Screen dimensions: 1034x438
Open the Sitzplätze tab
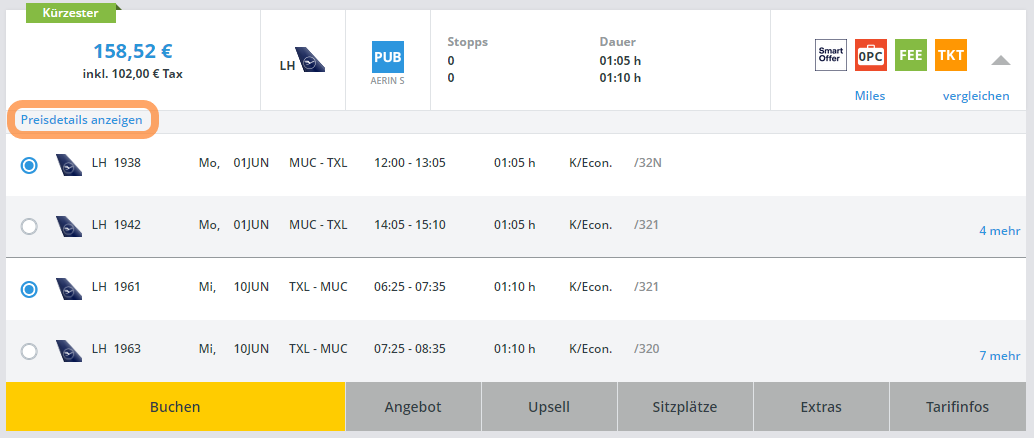[685, 407]
